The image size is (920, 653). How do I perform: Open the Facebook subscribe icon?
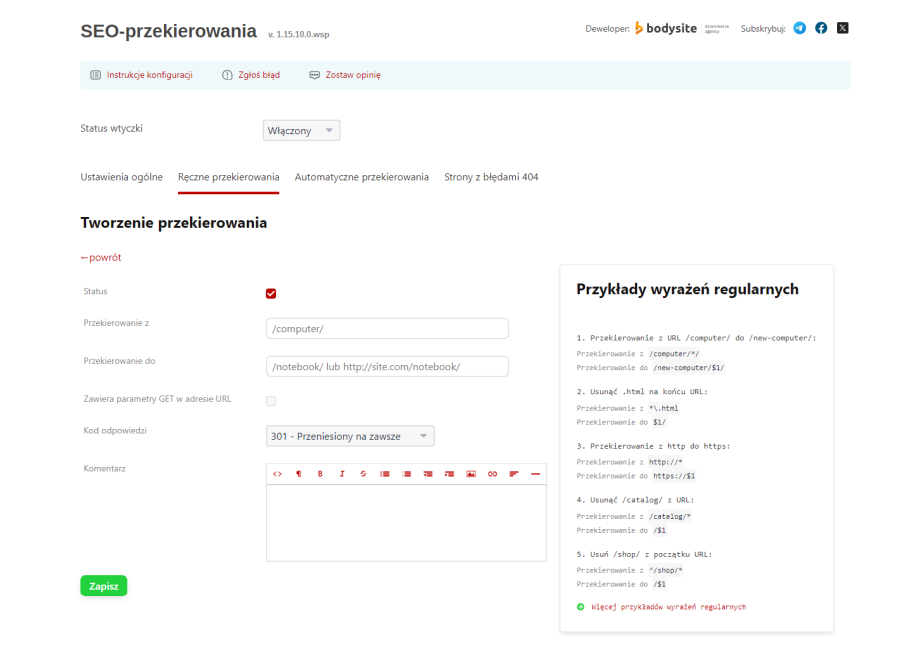point(821,28)
